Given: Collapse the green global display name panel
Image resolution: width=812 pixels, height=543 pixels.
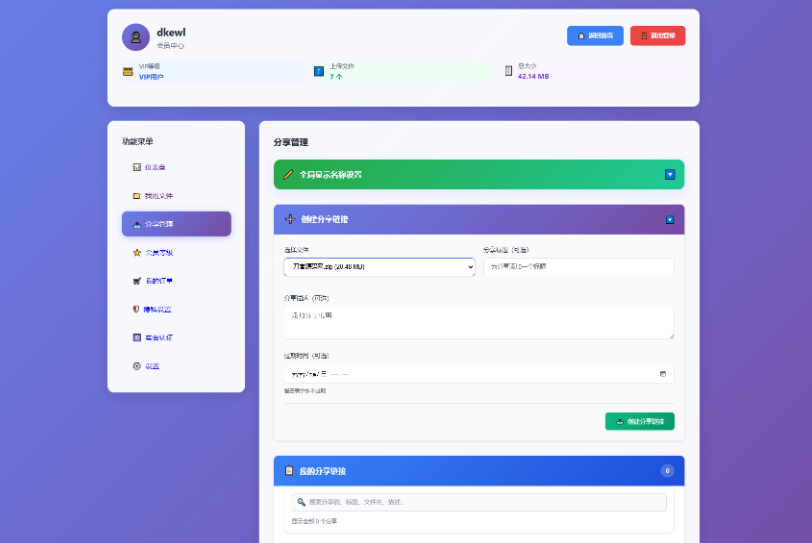Looking at the screenshot, I should [670, 174].
